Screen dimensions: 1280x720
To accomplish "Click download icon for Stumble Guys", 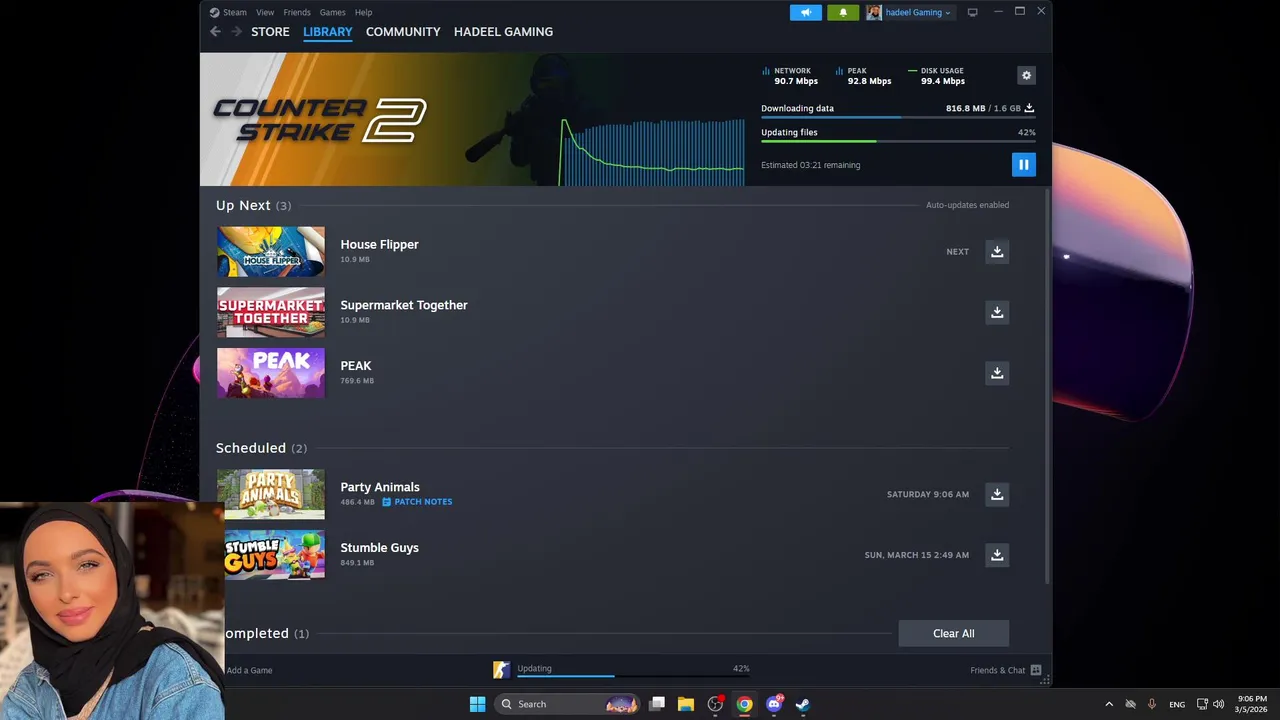I will 997,555.
